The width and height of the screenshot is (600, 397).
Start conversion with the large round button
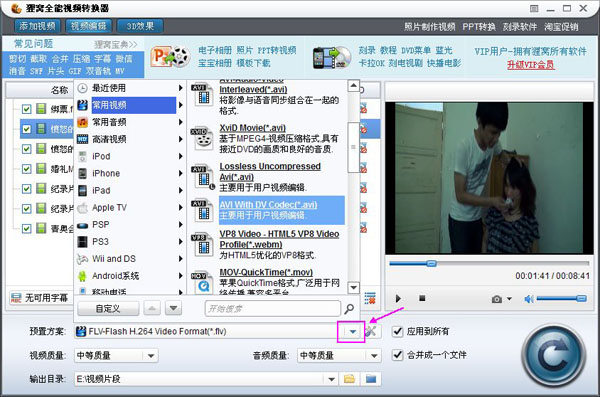tap(554, 356)
